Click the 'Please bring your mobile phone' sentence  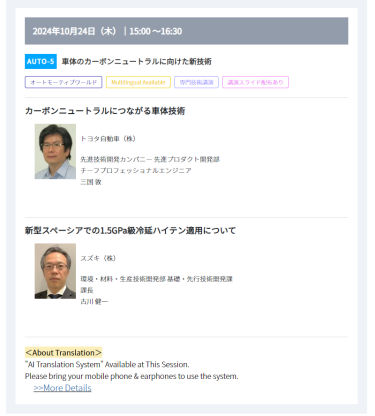[x=132, y=376]
